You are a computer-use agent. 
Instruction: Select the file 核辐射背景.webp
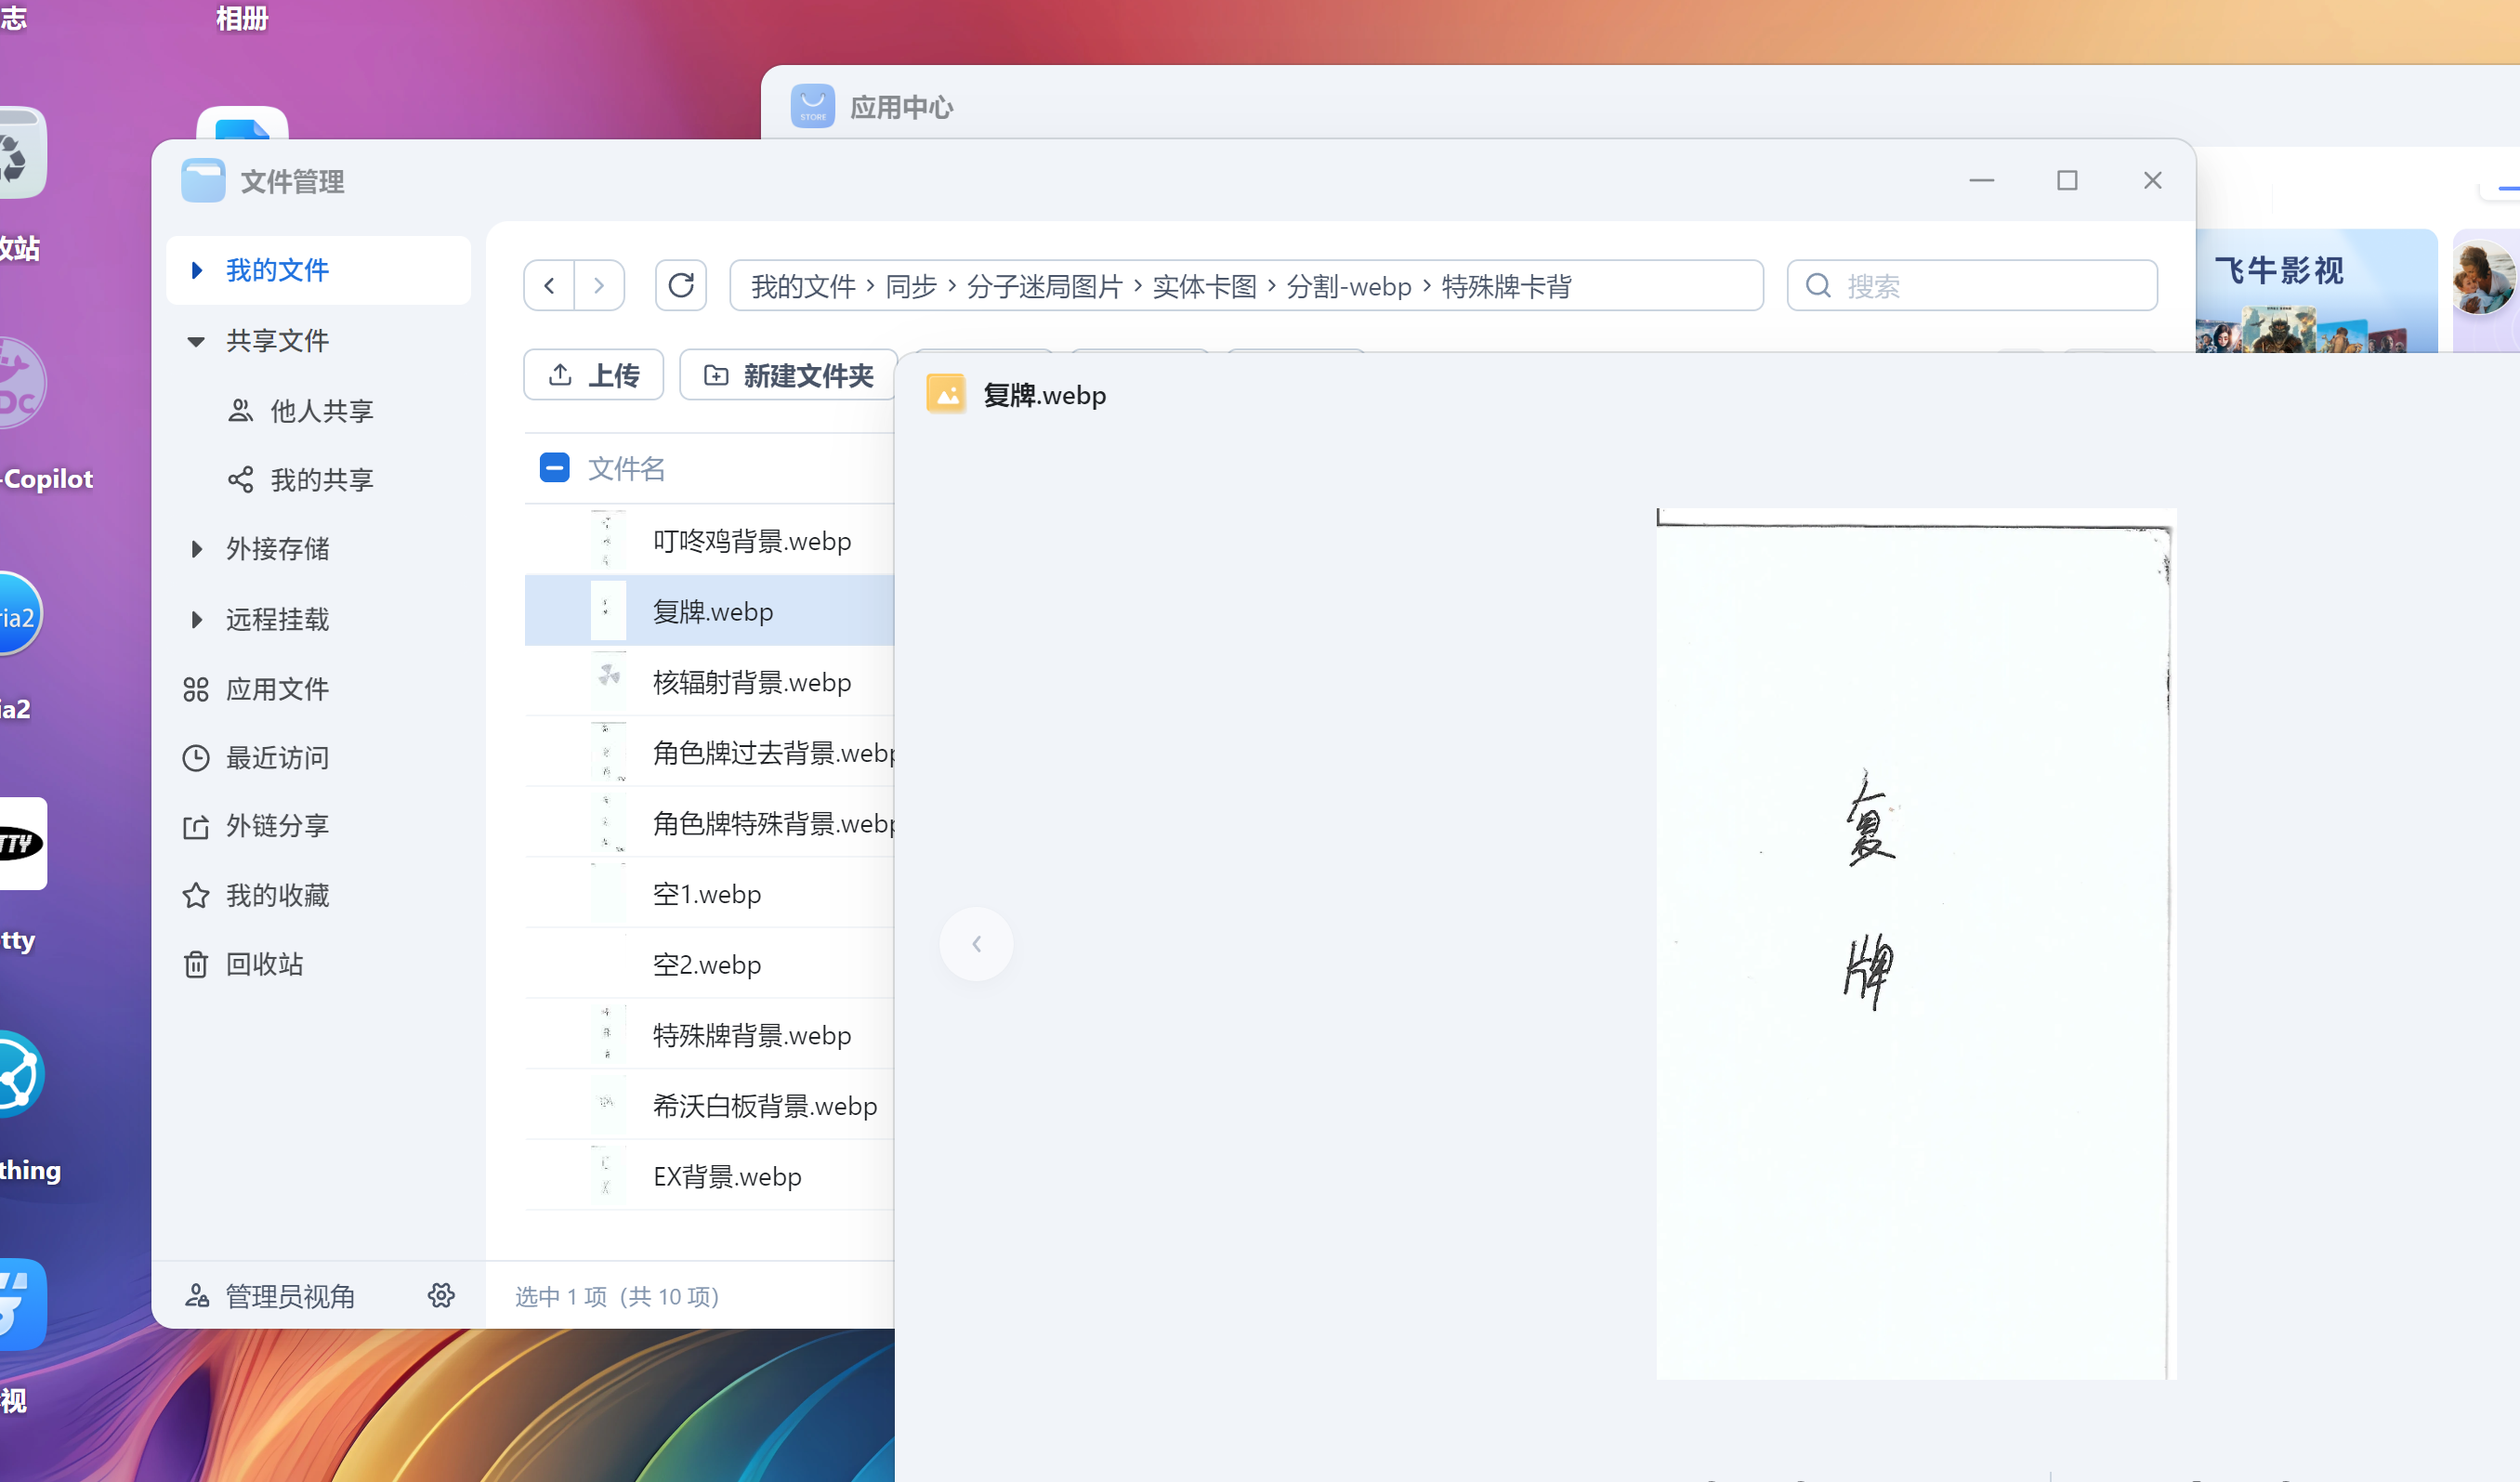751,682
